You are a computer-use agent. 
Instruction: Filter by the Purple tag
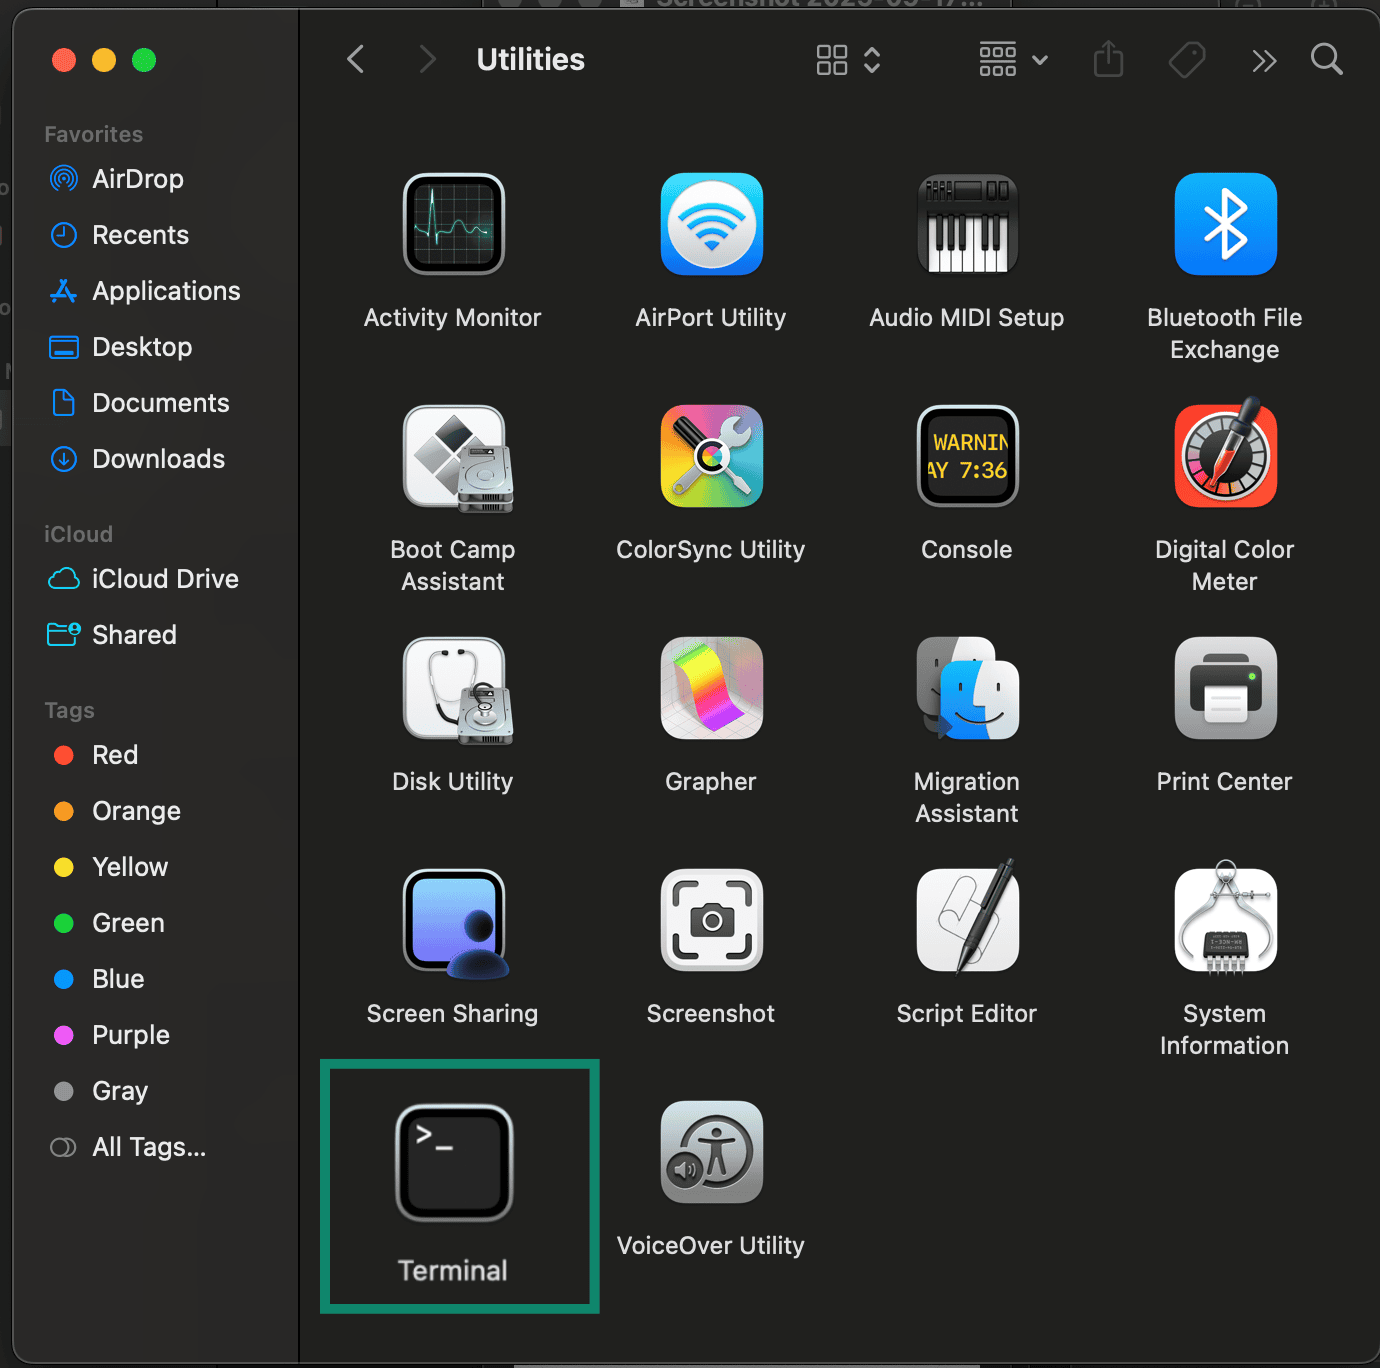tap(111, 1035)
